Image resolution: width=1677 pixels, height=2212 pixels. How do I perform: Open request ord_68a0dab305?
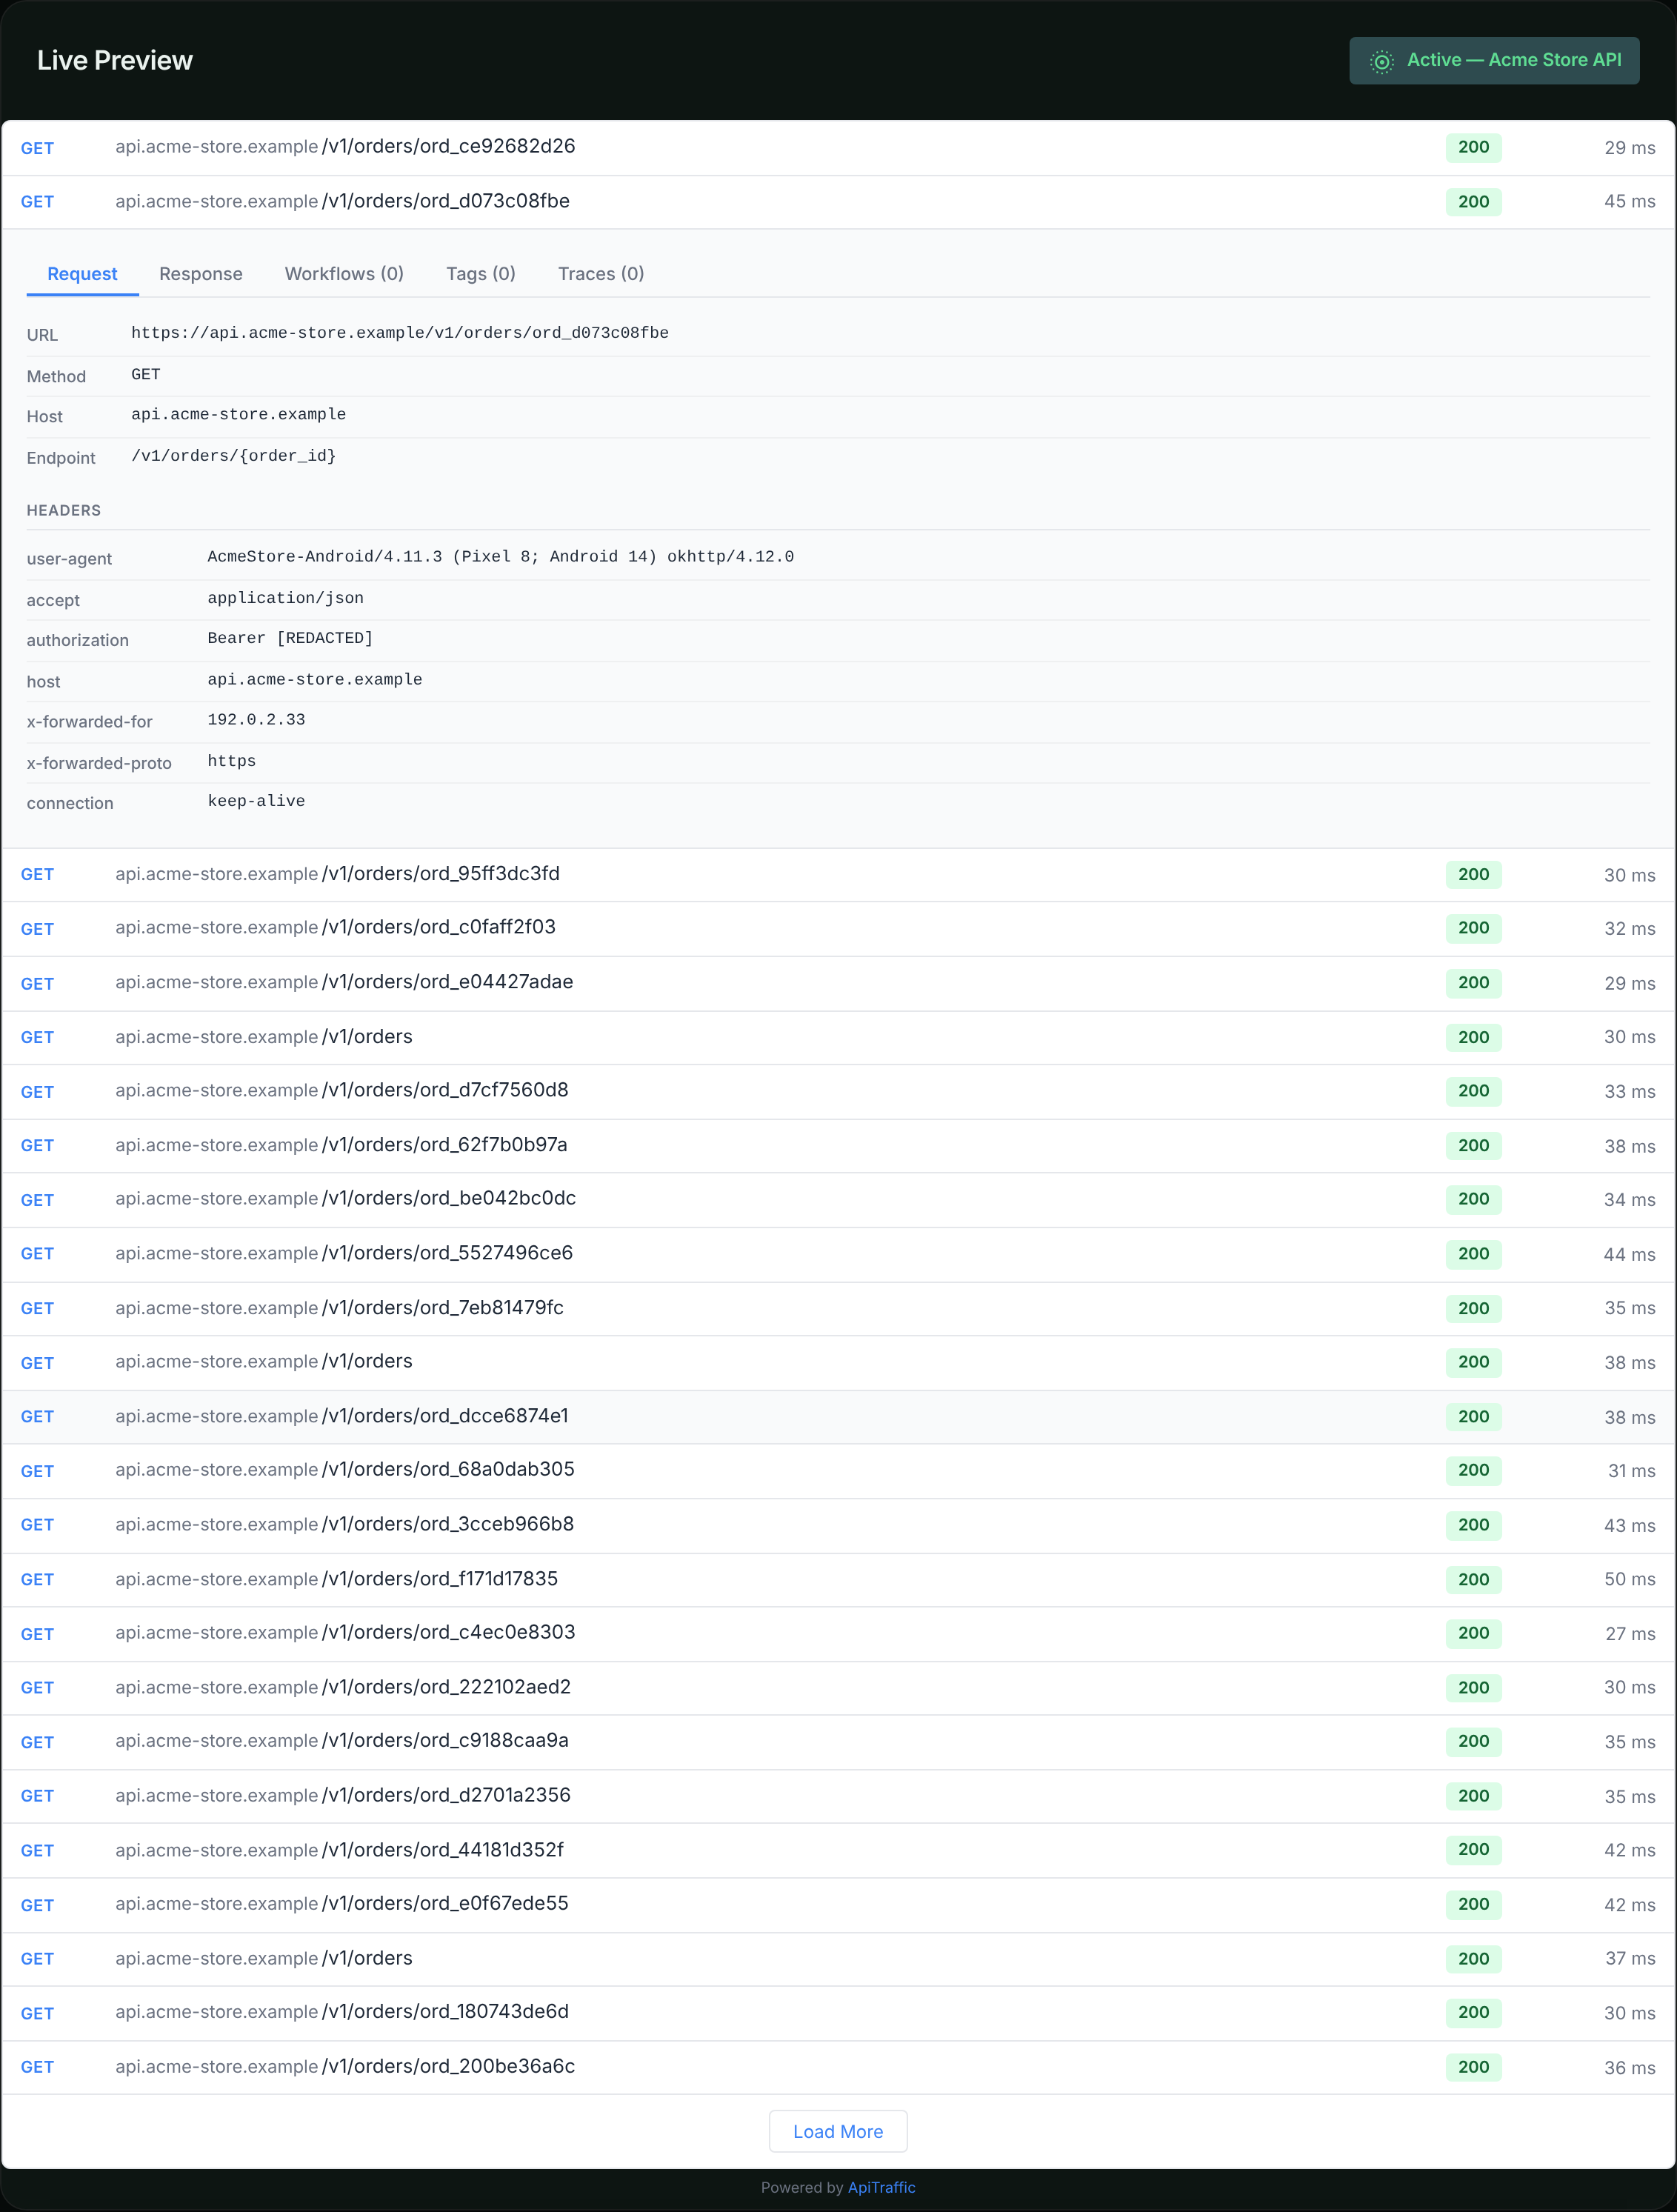(x=838, y=1471)
